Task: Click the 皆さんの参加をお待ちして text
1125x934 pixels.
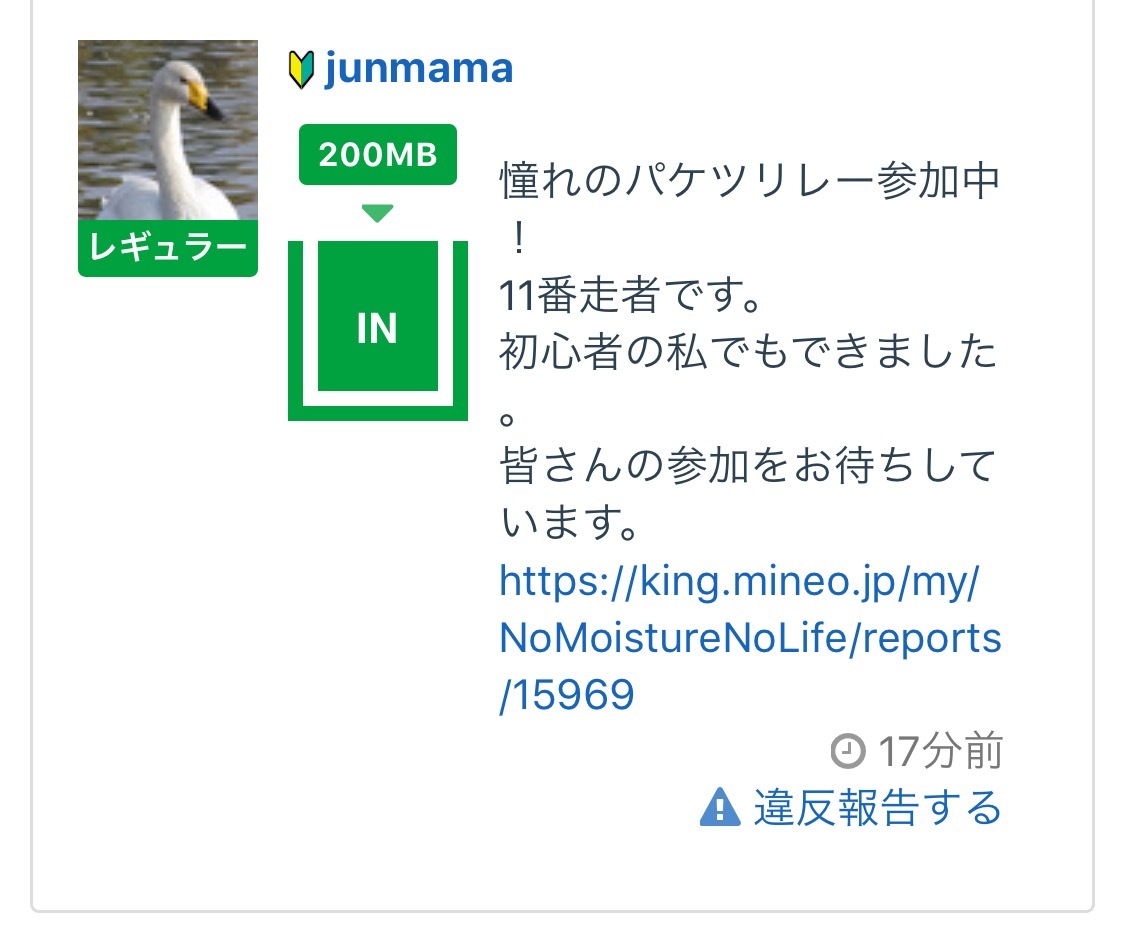Action: pos(748,466)
